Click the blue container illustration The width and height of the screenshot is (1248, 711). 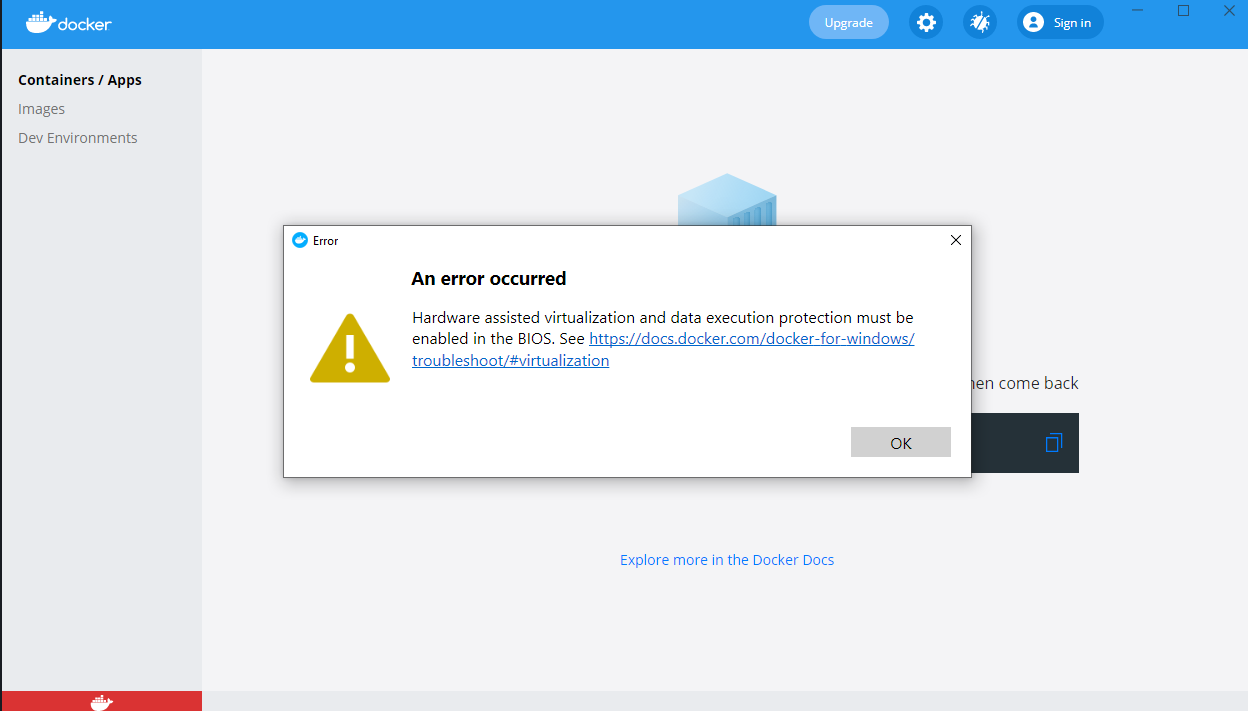click(x=727, y=200)
